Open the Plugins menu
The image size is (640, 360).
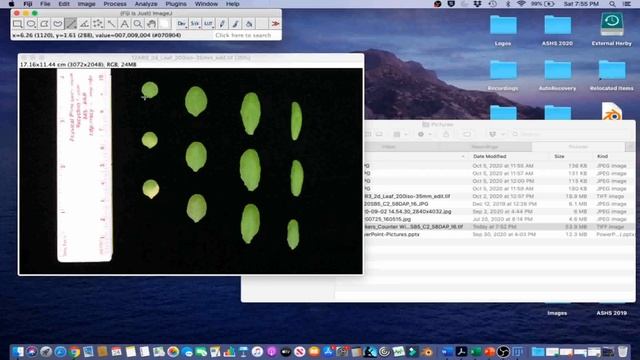(x=176, y=4)
